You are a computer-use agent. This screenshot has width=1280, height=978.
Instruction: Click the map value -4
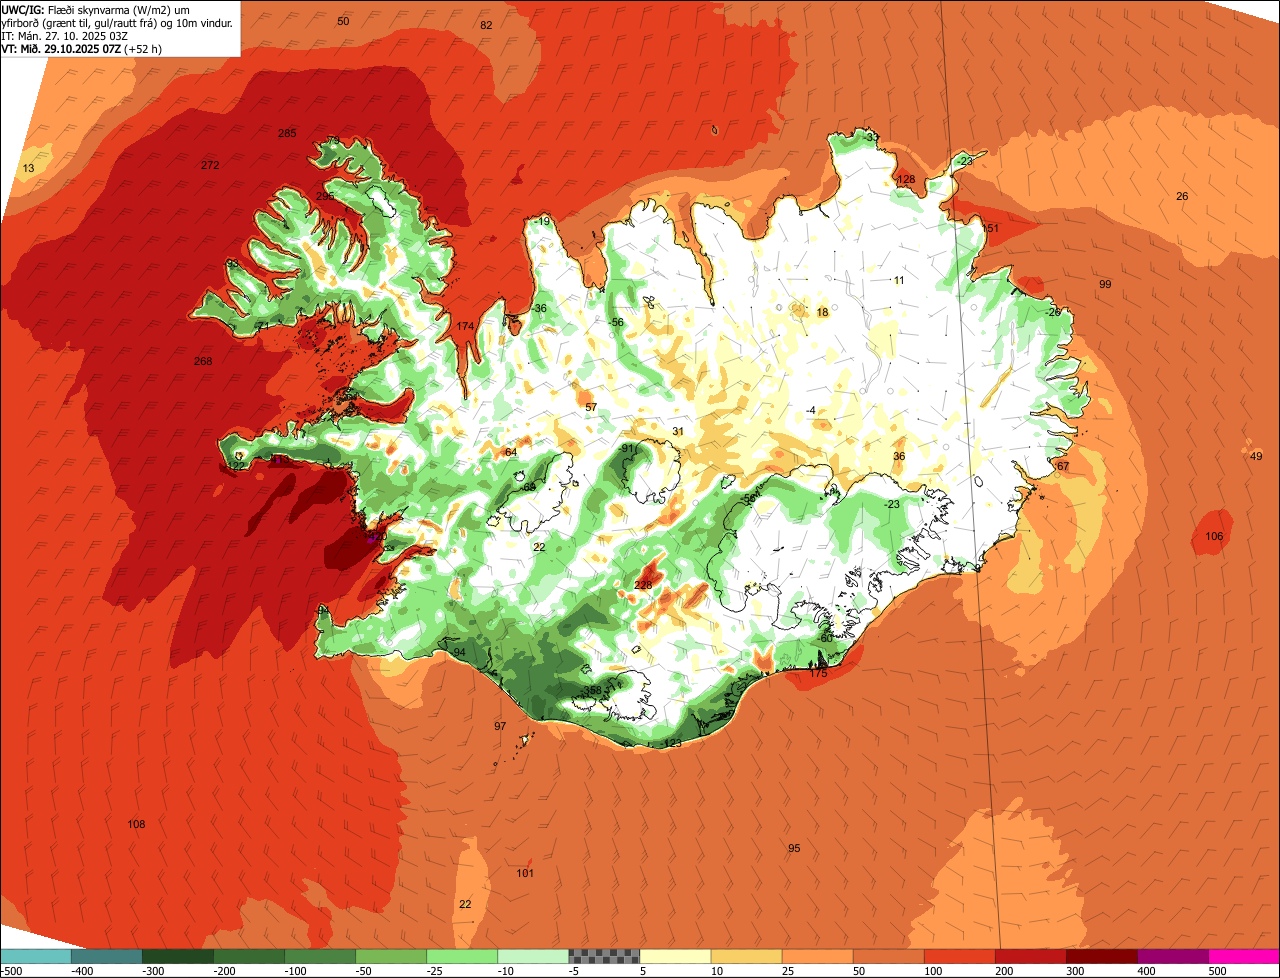coord(810,410)
